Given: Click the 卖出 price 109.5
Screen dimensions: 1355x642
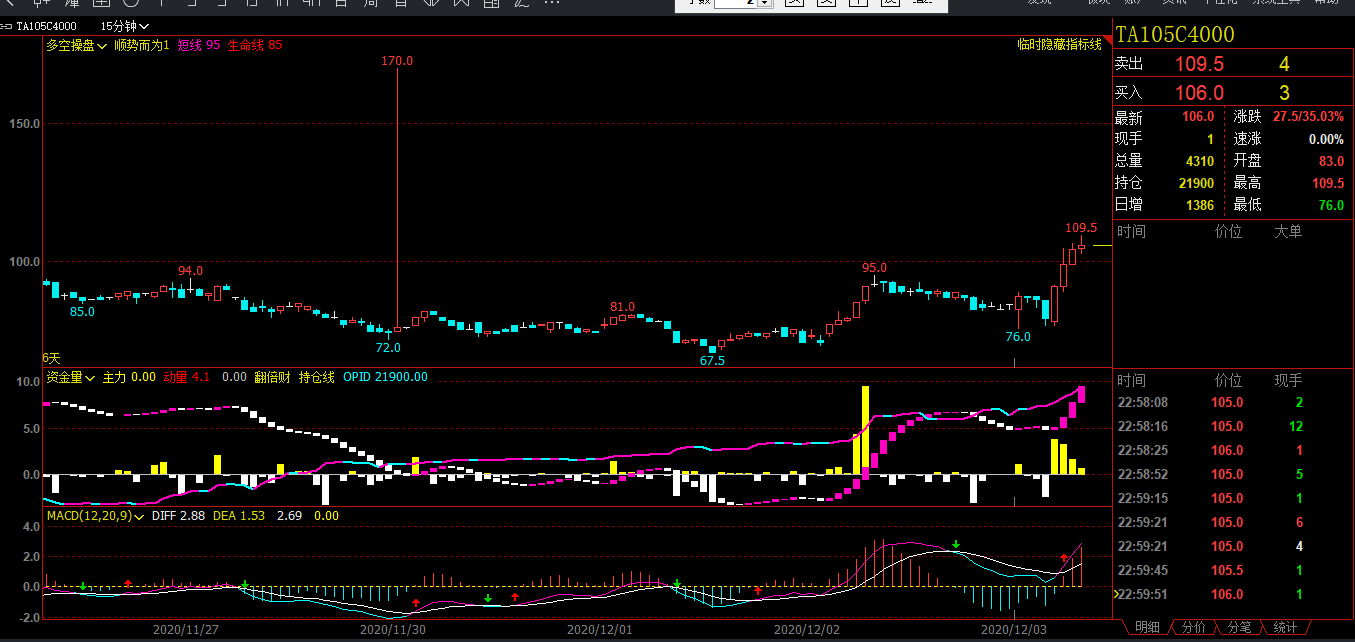Looking at the screenshot, I should click(x=1198, y=65).
